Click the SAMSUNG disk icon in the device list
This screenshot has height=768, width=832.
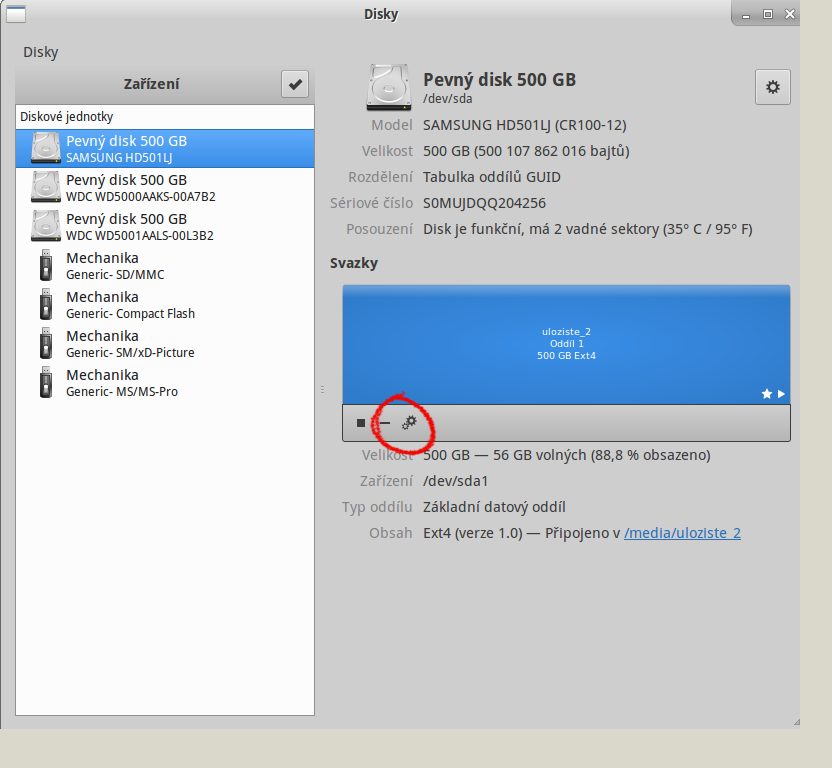[46, 148]
